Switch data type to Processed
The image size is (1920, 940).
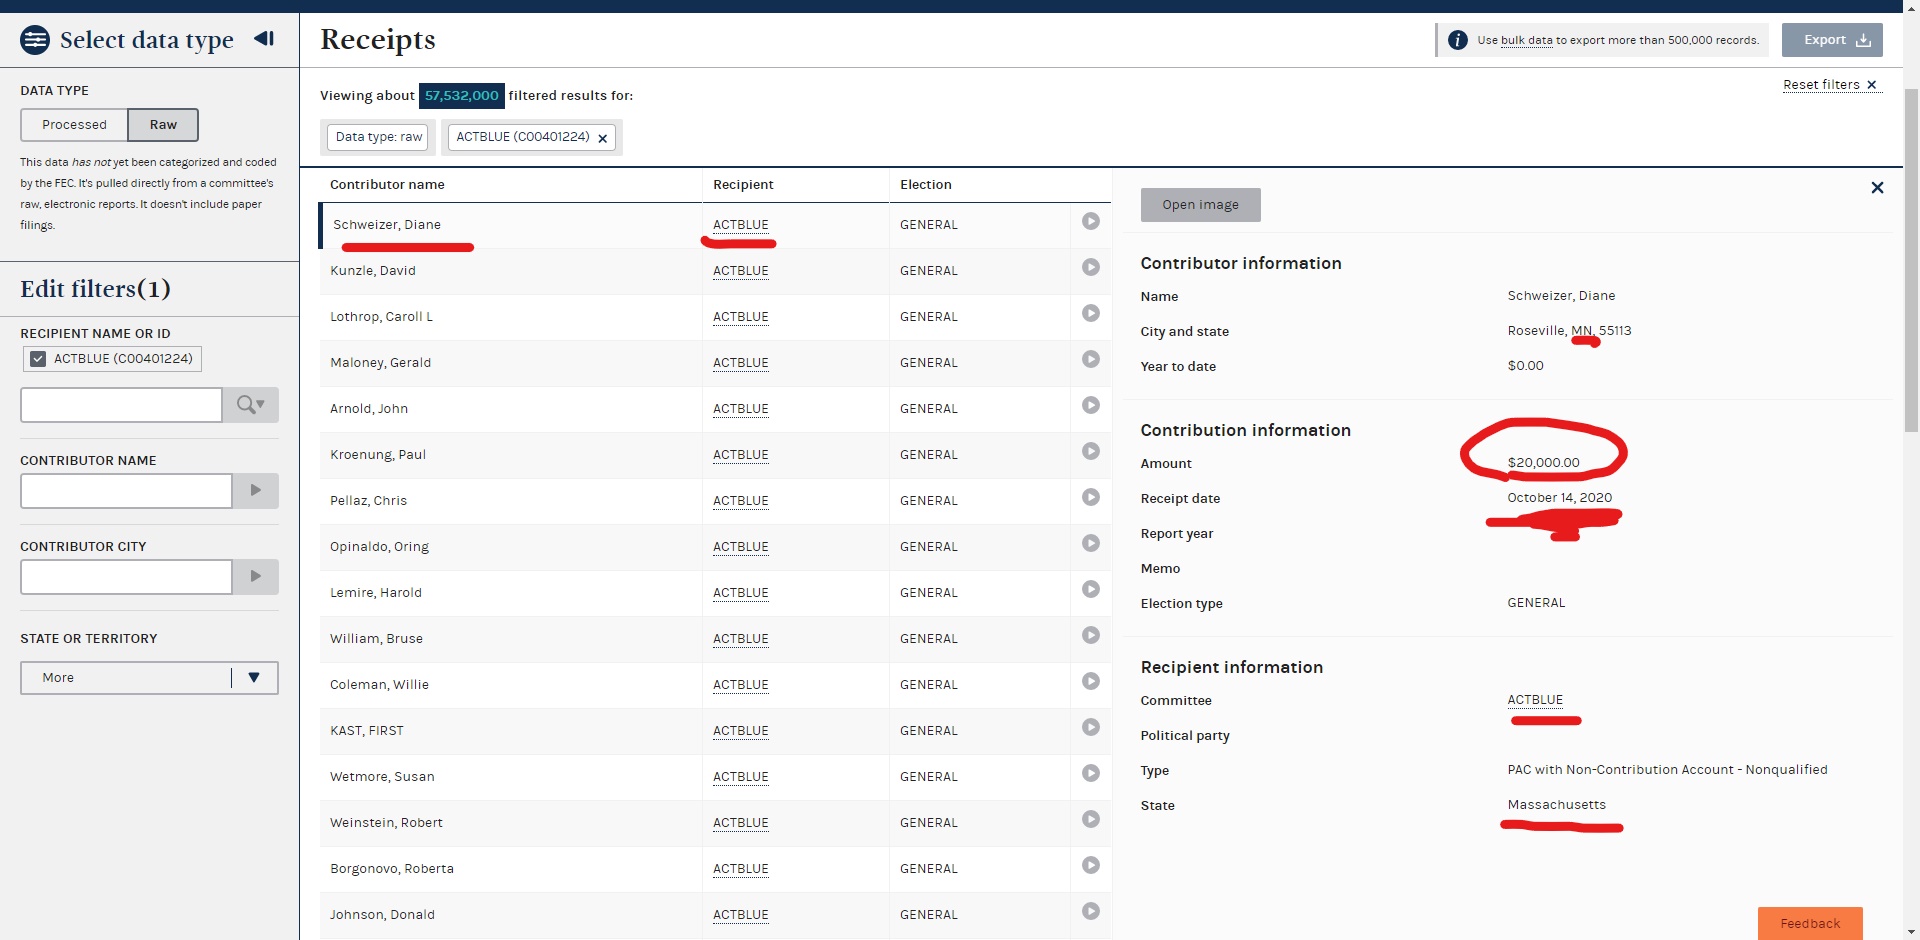[74, 125]
